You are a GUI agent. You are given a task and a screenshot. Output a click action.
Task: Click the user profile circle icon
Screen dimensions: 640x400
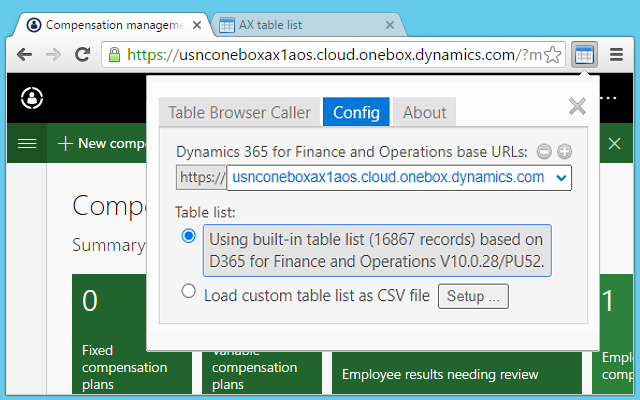(33, 98)
